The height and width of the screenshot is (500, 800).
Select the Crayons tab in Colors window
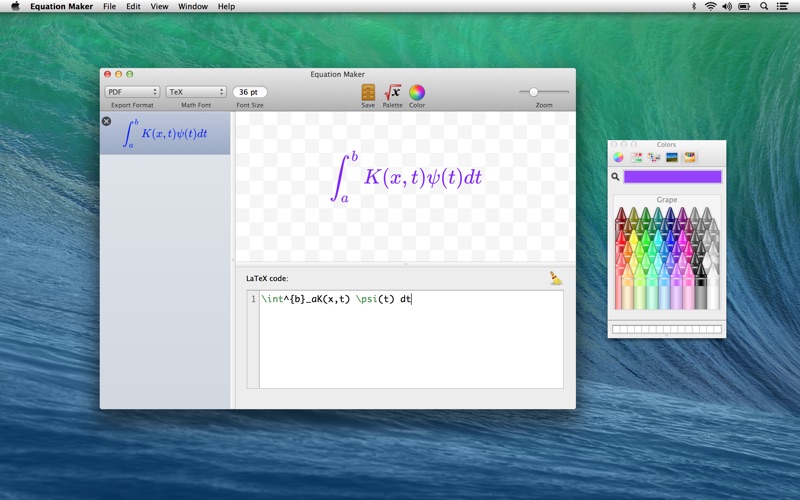(690, 157)
